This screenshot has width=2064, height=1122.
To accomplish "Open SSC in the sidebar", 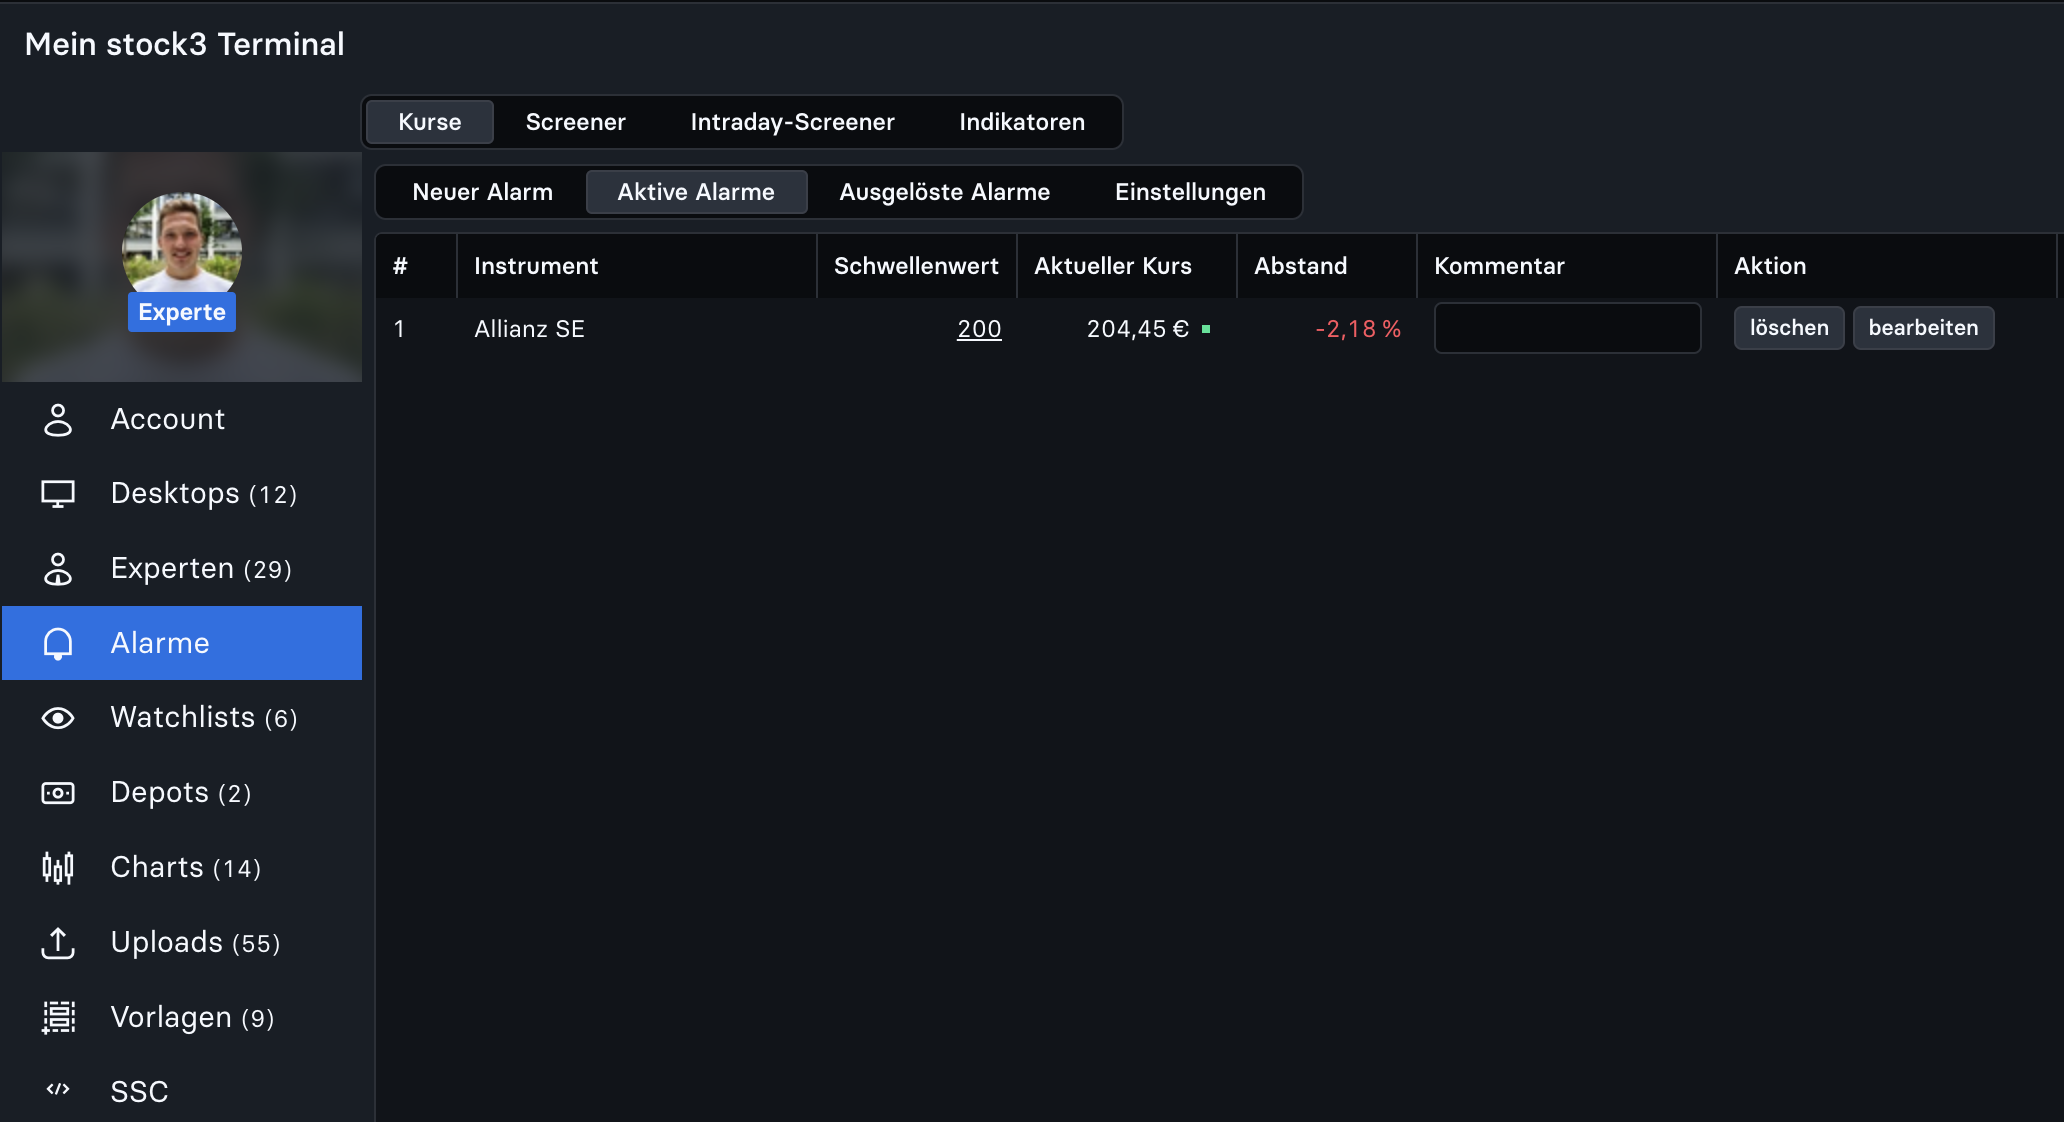I will pos(182,1090).
